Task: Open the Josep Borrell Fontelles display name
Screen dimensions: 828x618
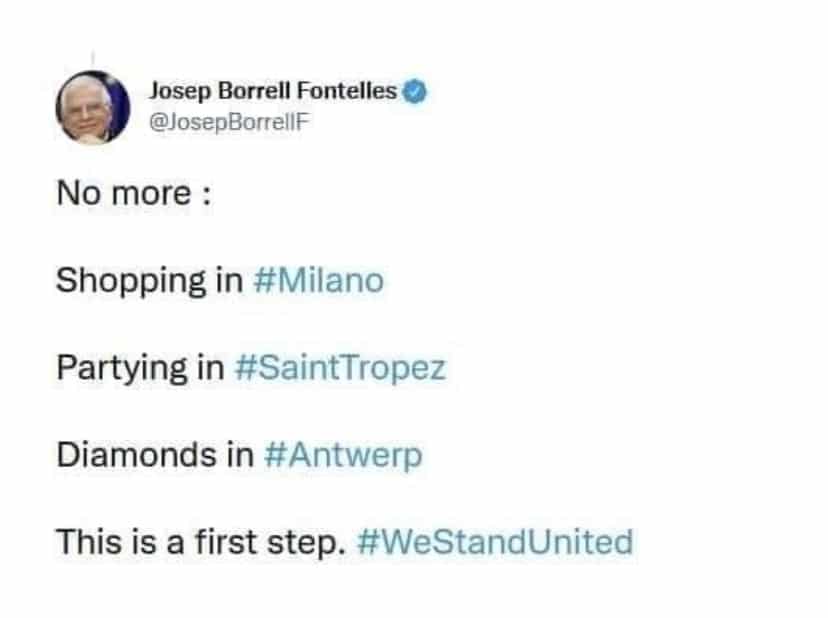Action: pos(274,93)
